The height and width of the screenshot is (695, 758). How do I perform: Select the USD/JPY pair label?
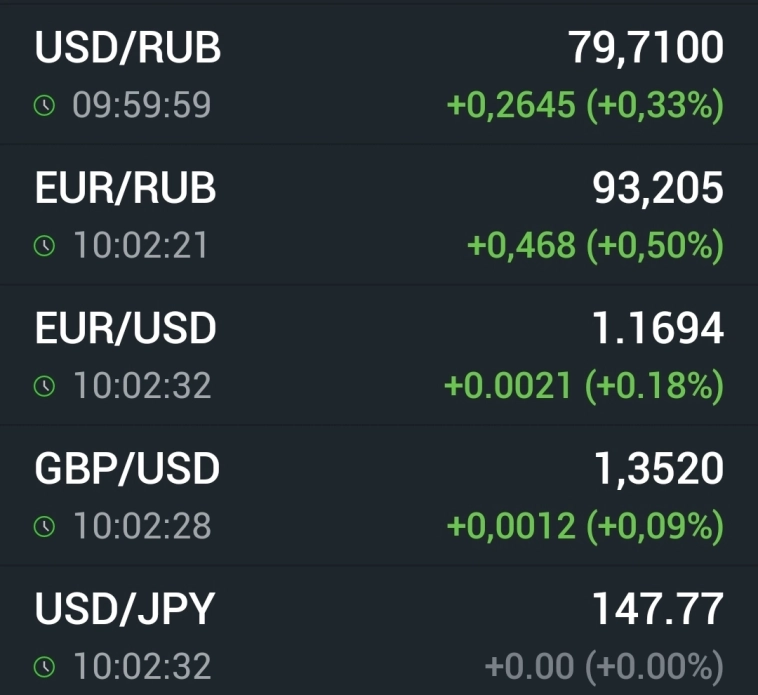click(125, 608)
